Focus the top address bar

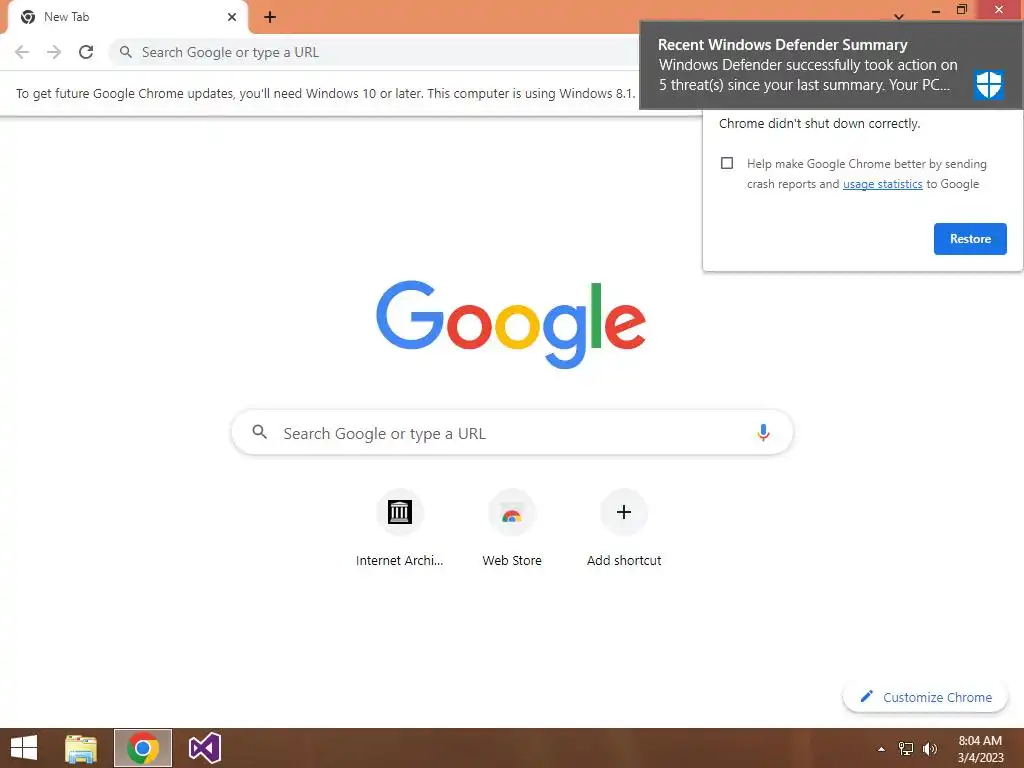(376, 52)
